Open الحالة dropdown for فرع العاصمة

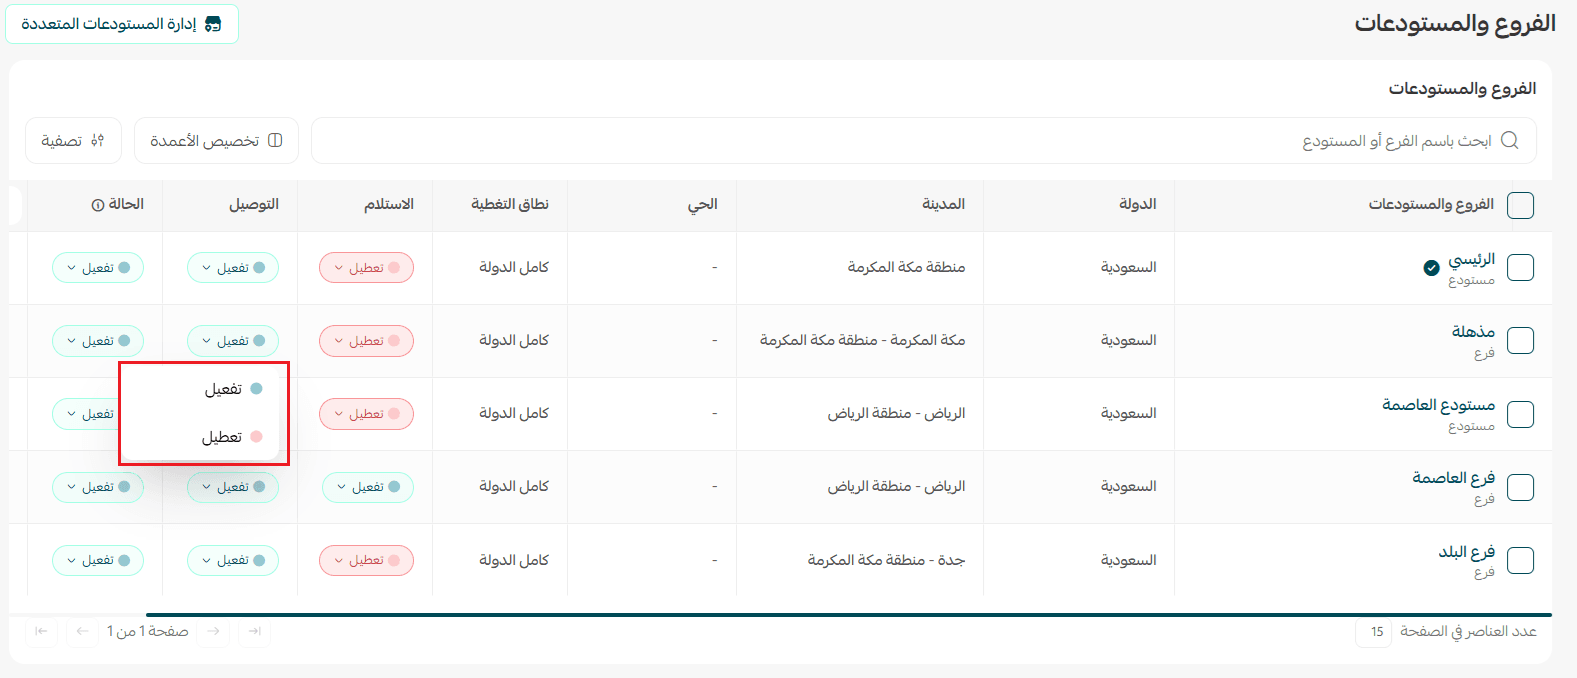[x=98, y=487]
